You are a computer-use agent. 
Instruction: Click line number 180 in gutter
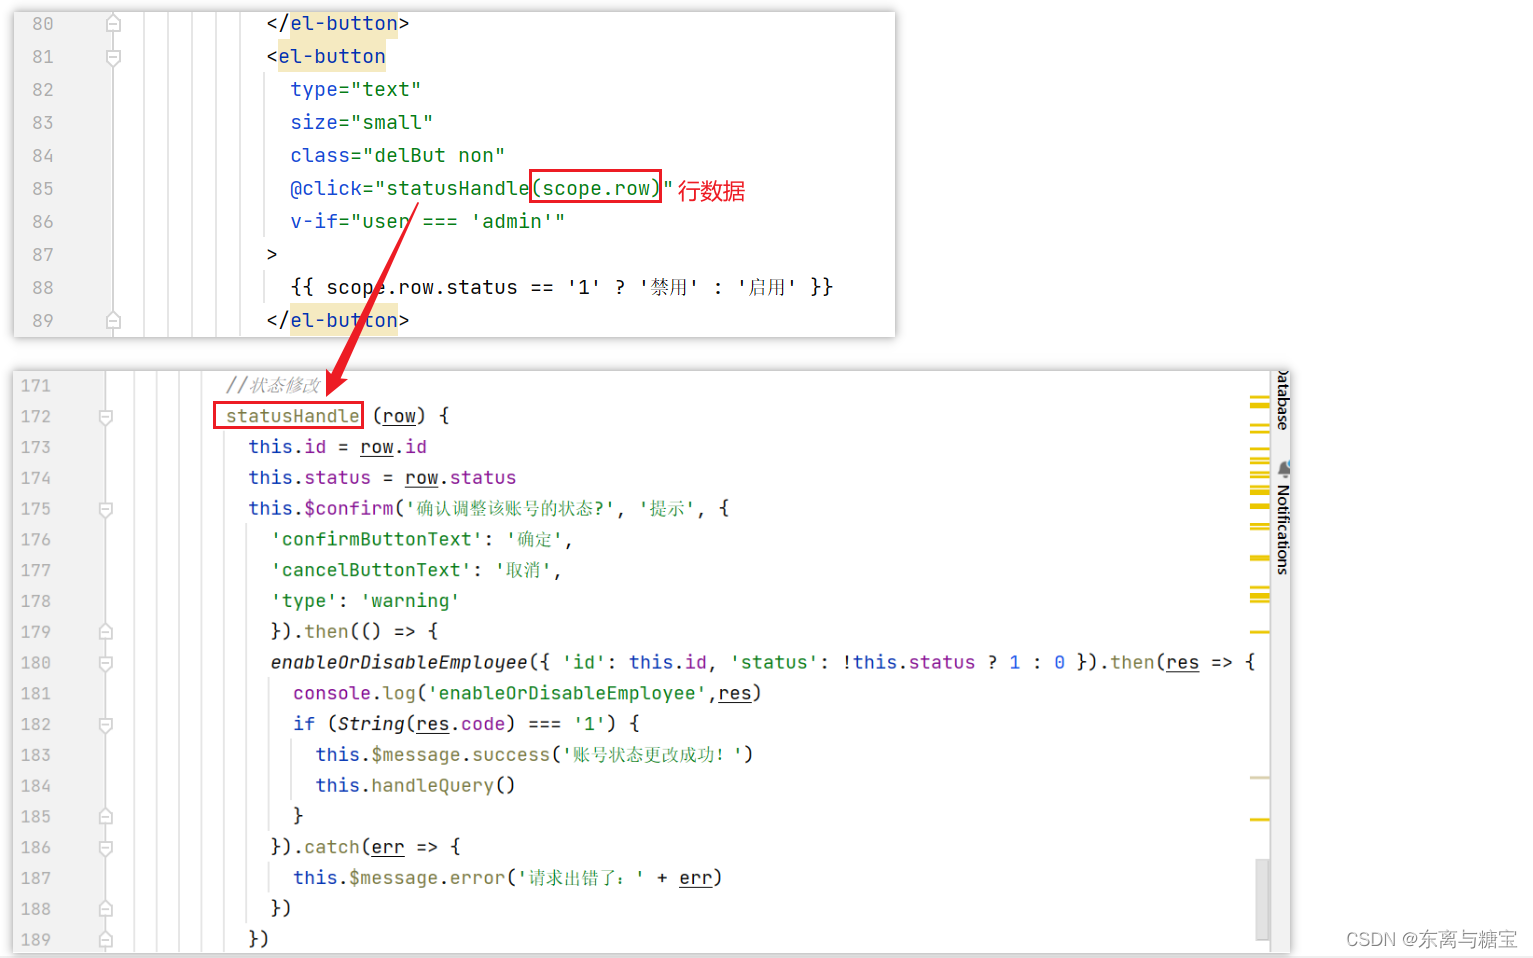[x=36, y=663]
